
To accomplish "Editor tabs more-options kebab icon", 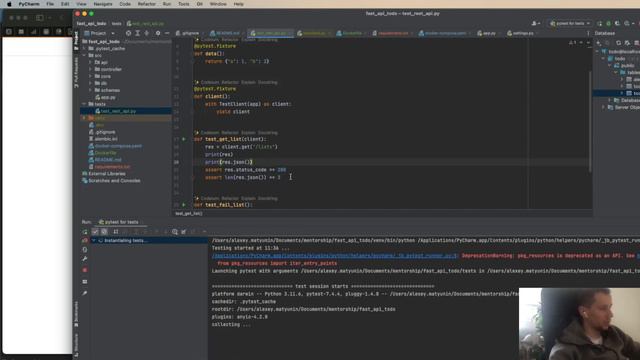I will [x=588, y=33].
